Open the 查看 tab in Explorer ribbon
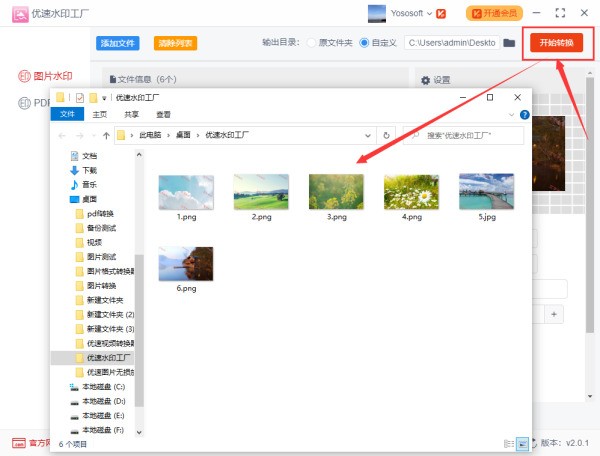The height and width of the screenshot is (456, 600). (x=162, y=115)
